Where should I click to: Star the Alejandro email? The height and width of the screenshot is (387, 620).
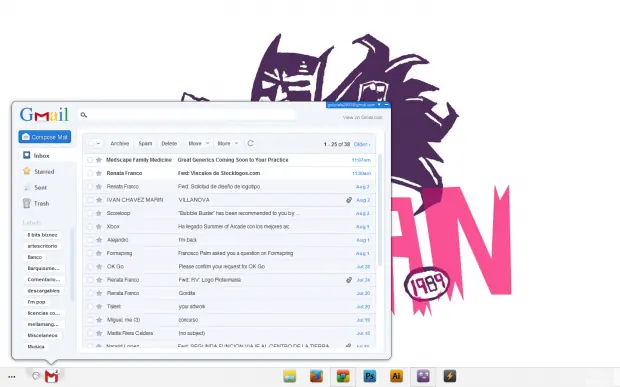[x=99, y=240]
